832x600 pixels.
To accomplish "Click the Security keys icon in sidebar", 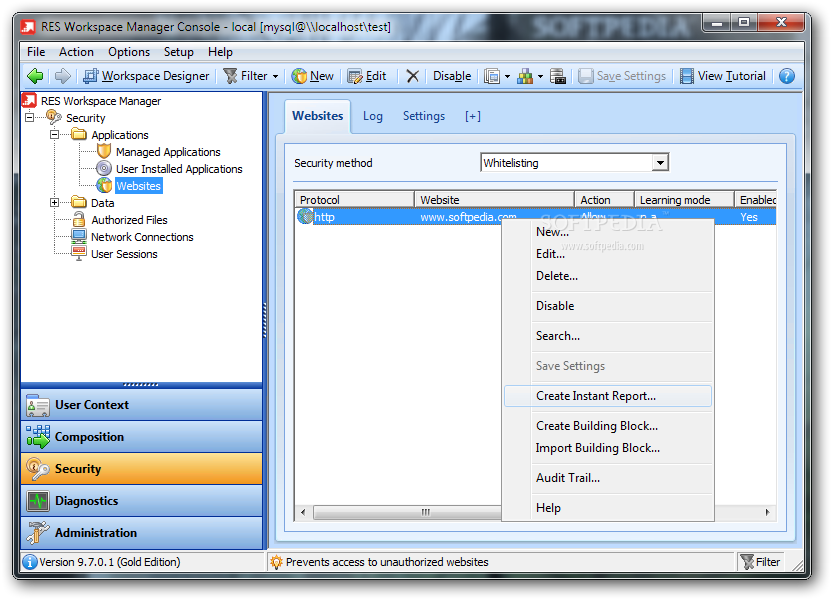I will pos(38,469).
